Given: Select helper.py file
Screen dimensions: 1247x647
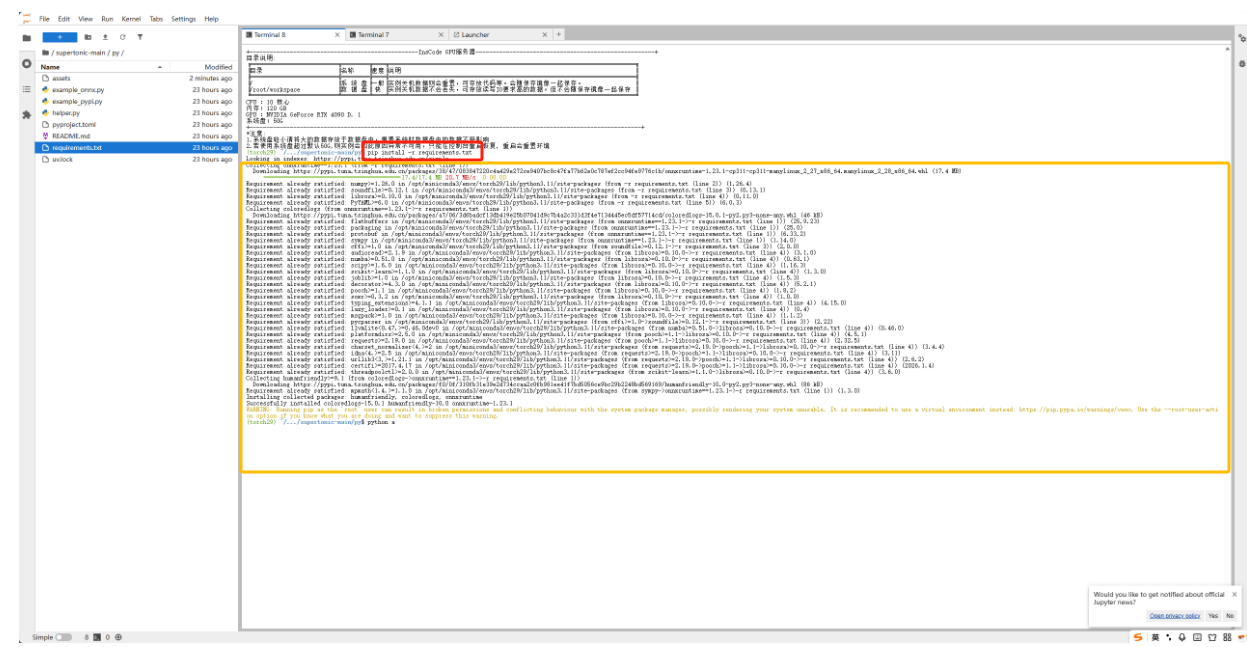Looking at the screenshot, I should [x=138, y=113].
